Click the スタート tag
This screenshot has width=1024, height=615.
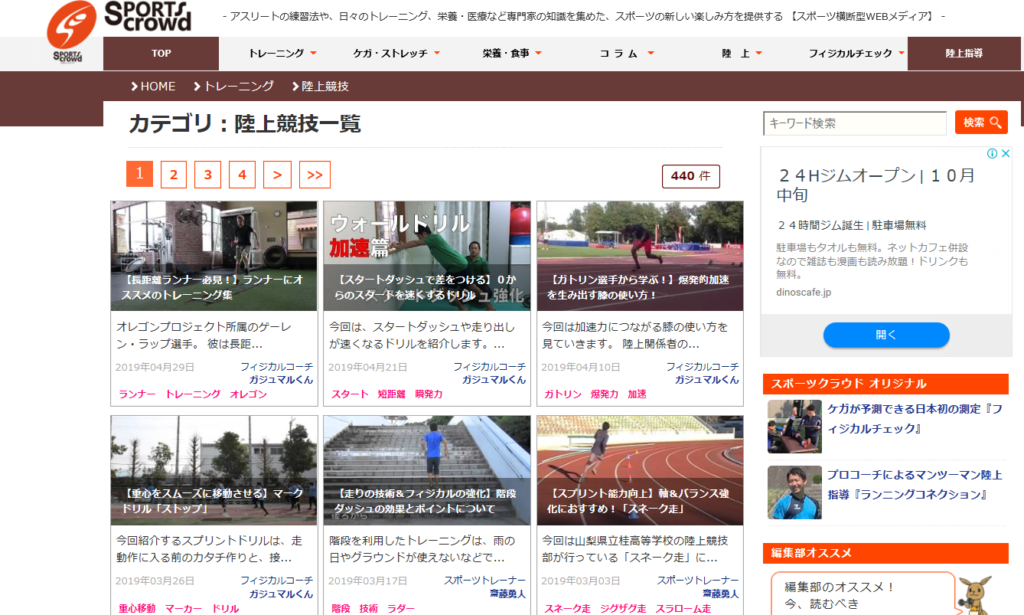(x=349, y=394)
